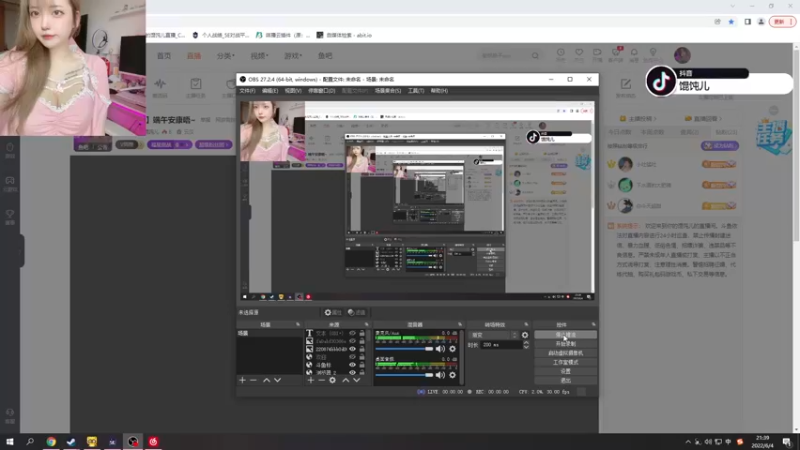Undock the audio mixer panel via header icon
This screenshot has height=450, width=800.
pyautogui.click(x=460, y=324)
